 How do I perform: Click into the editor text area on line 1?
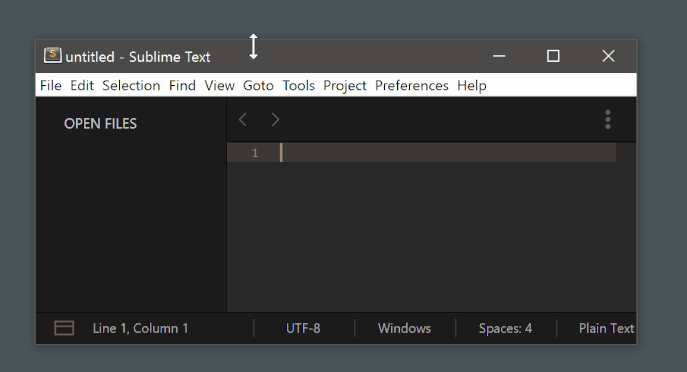447,152
